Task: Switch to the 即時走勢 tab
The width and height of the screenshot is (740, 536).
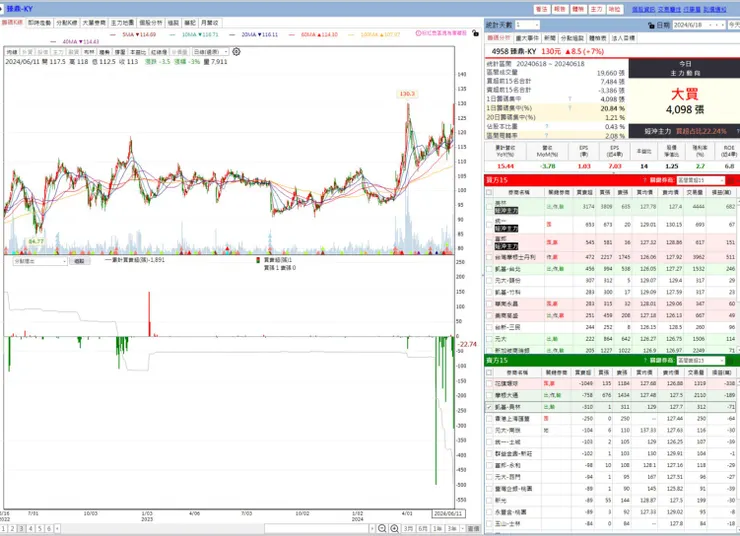Action: point(39,23)
